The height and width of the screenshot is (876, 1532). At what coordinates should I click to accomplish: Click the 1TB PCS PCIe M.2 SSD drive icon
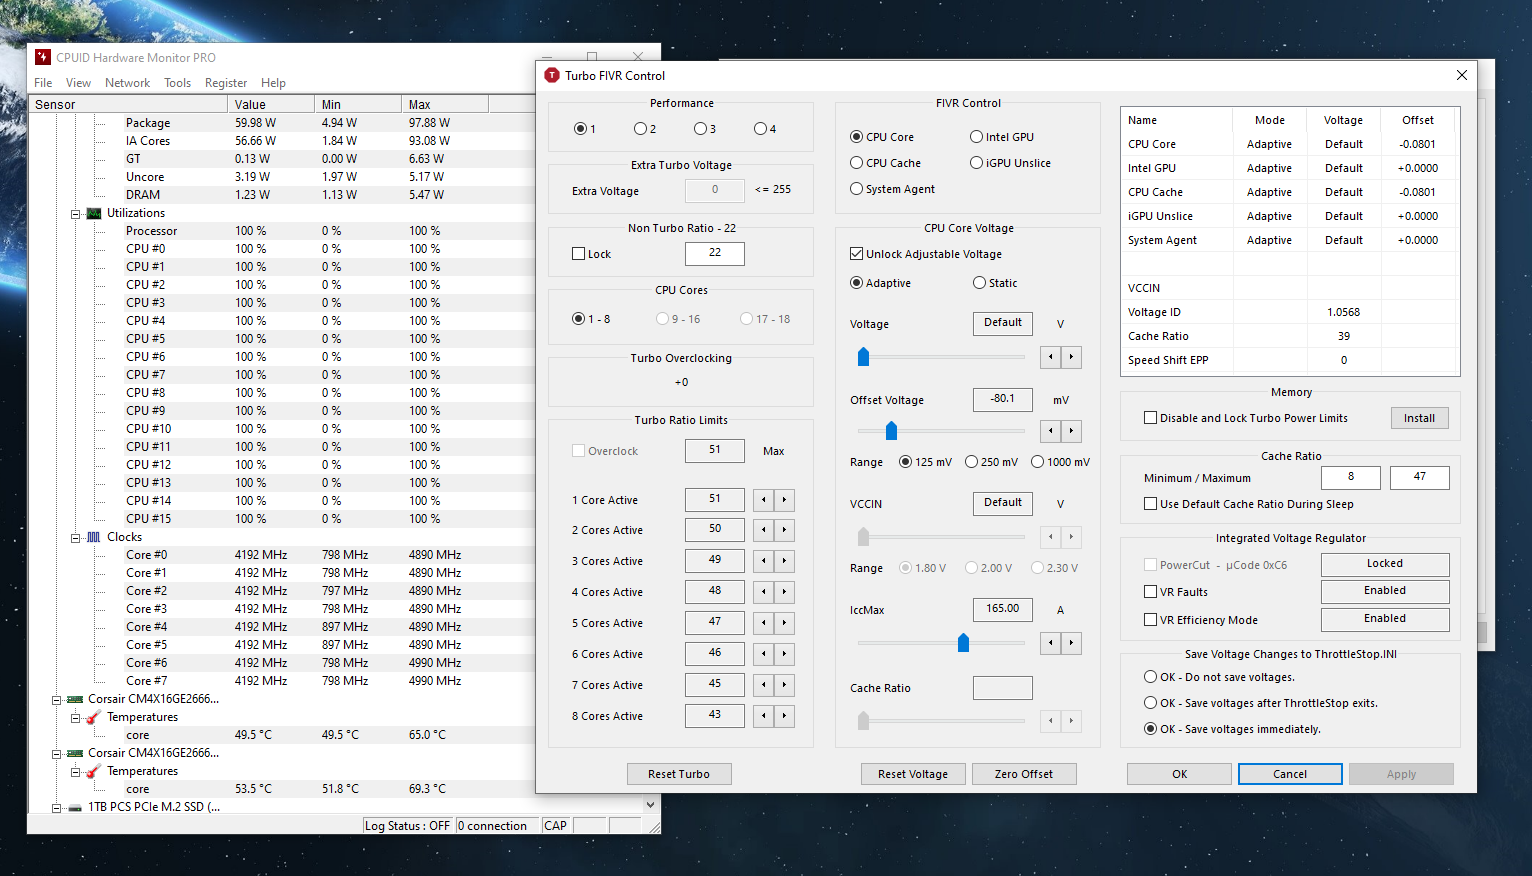click(x=75, y=807)
